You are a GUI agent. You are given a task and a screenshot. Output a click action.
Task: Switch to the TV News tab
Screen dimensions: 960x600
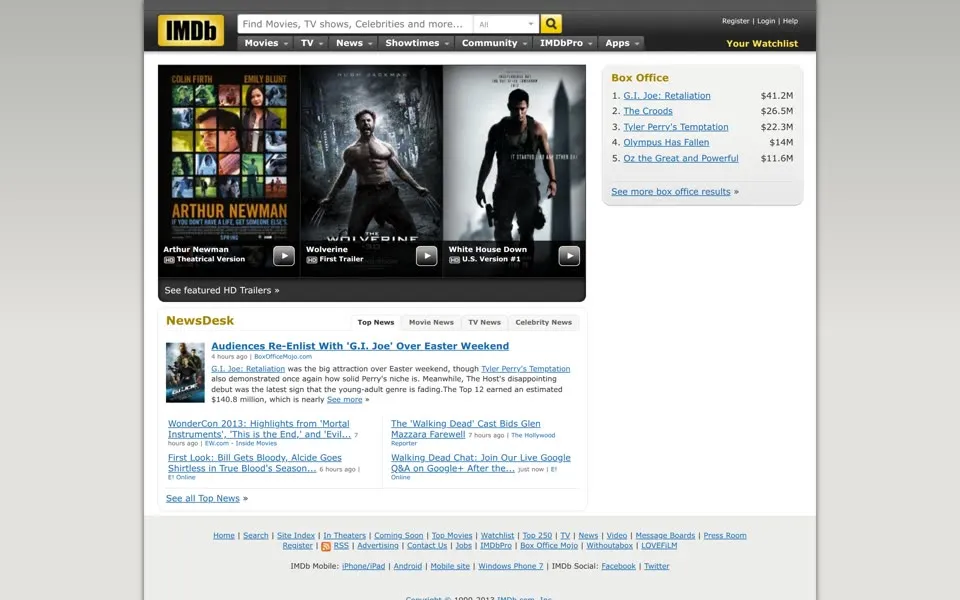[484, 322]
